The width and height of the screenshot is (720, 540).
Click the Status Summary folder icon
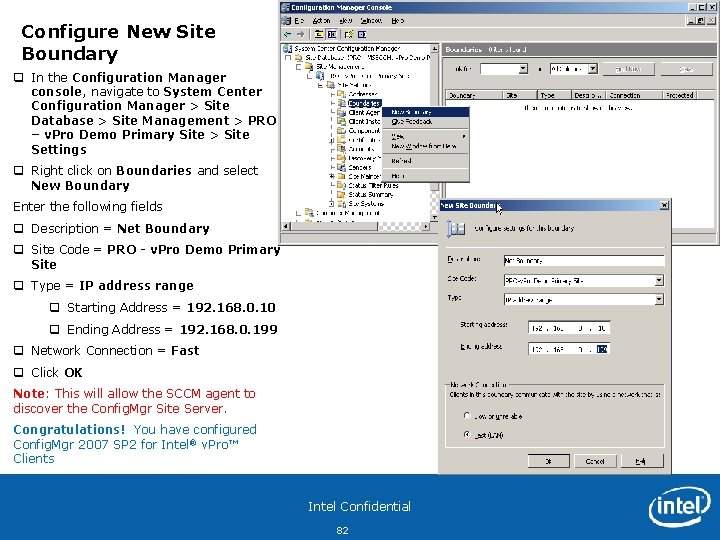[341, 194]
